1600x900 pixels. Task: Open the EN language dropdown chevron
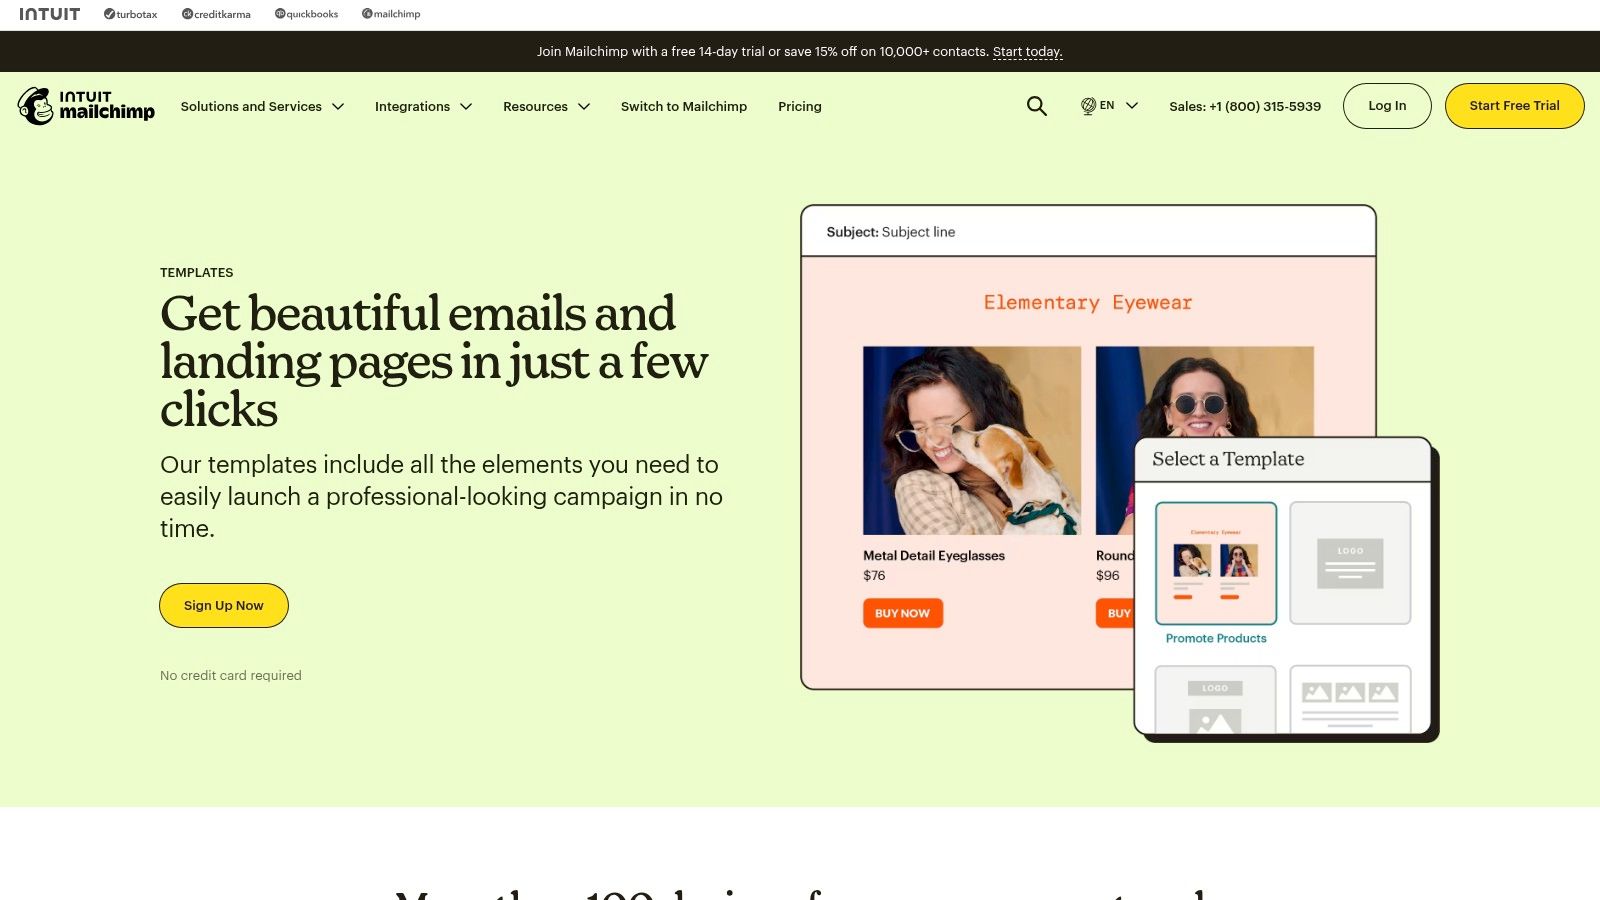(1132, 106)
